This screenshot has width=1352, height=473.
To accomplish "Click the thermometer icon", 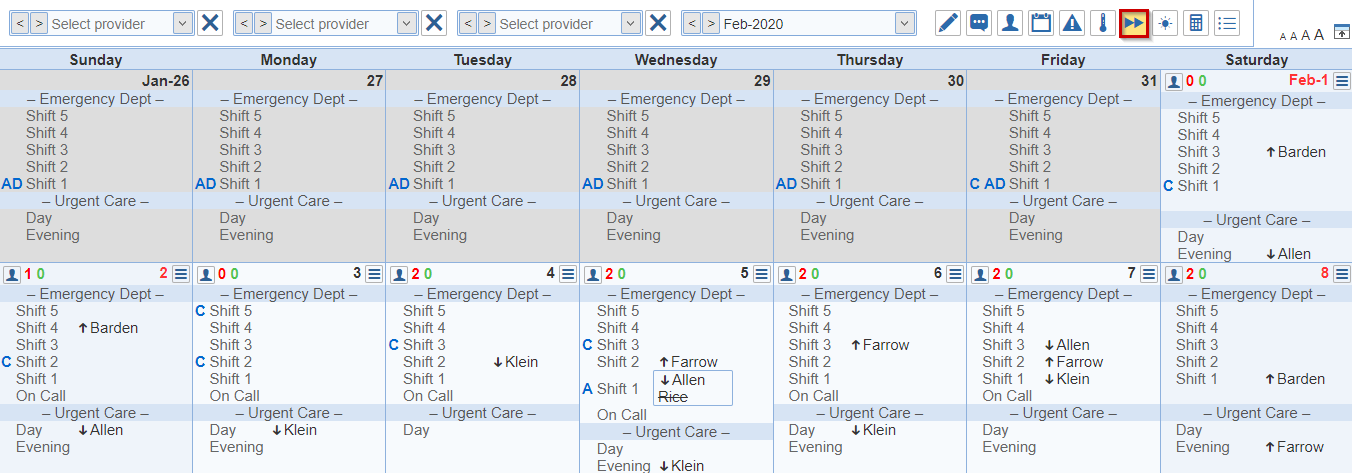I will (1103, 23).
